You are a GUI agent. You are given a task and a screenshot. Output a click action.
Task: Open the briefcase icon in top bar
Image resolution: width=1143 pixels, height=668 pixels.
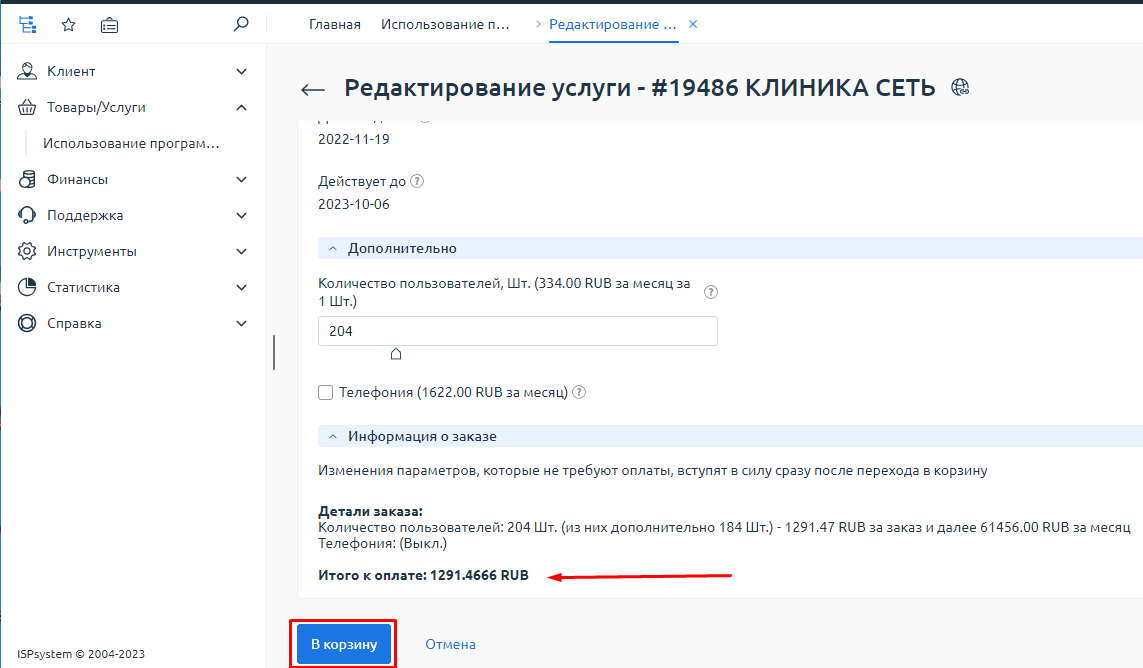point(109,26)
